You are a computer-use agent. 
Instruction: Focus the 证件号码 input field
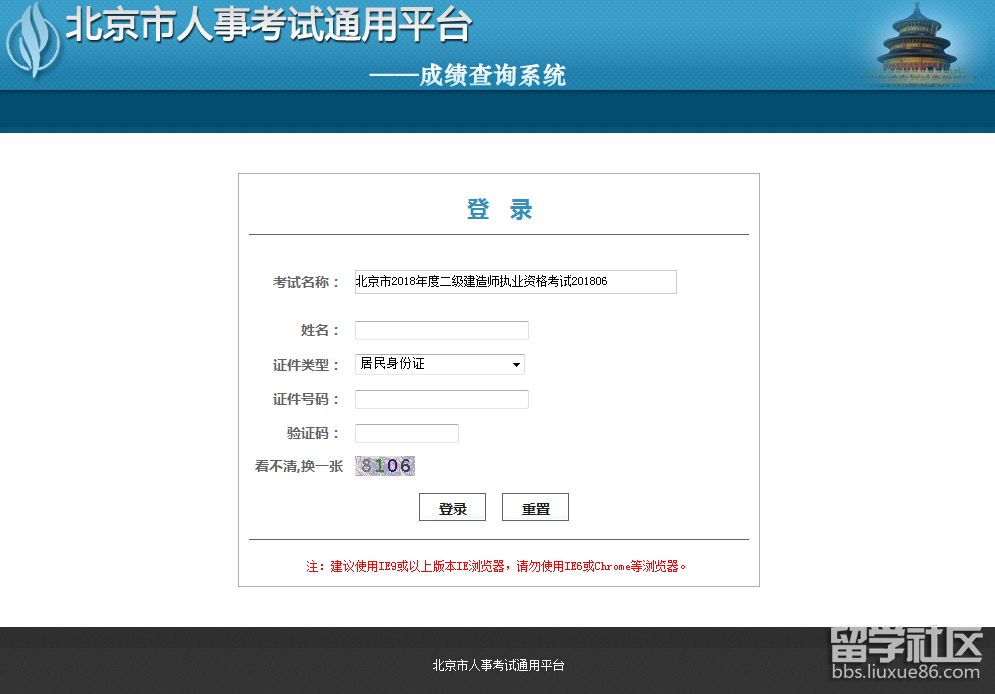[441, 398]
